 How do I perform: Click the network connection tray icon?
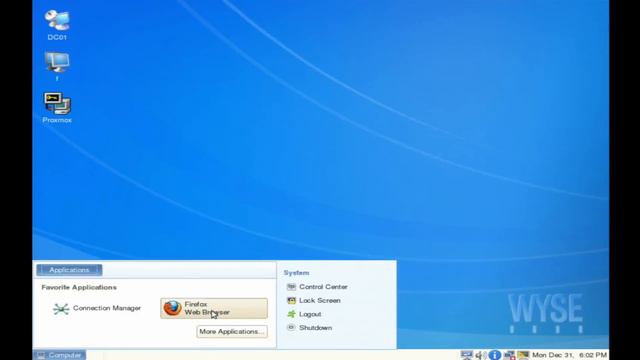509,355
